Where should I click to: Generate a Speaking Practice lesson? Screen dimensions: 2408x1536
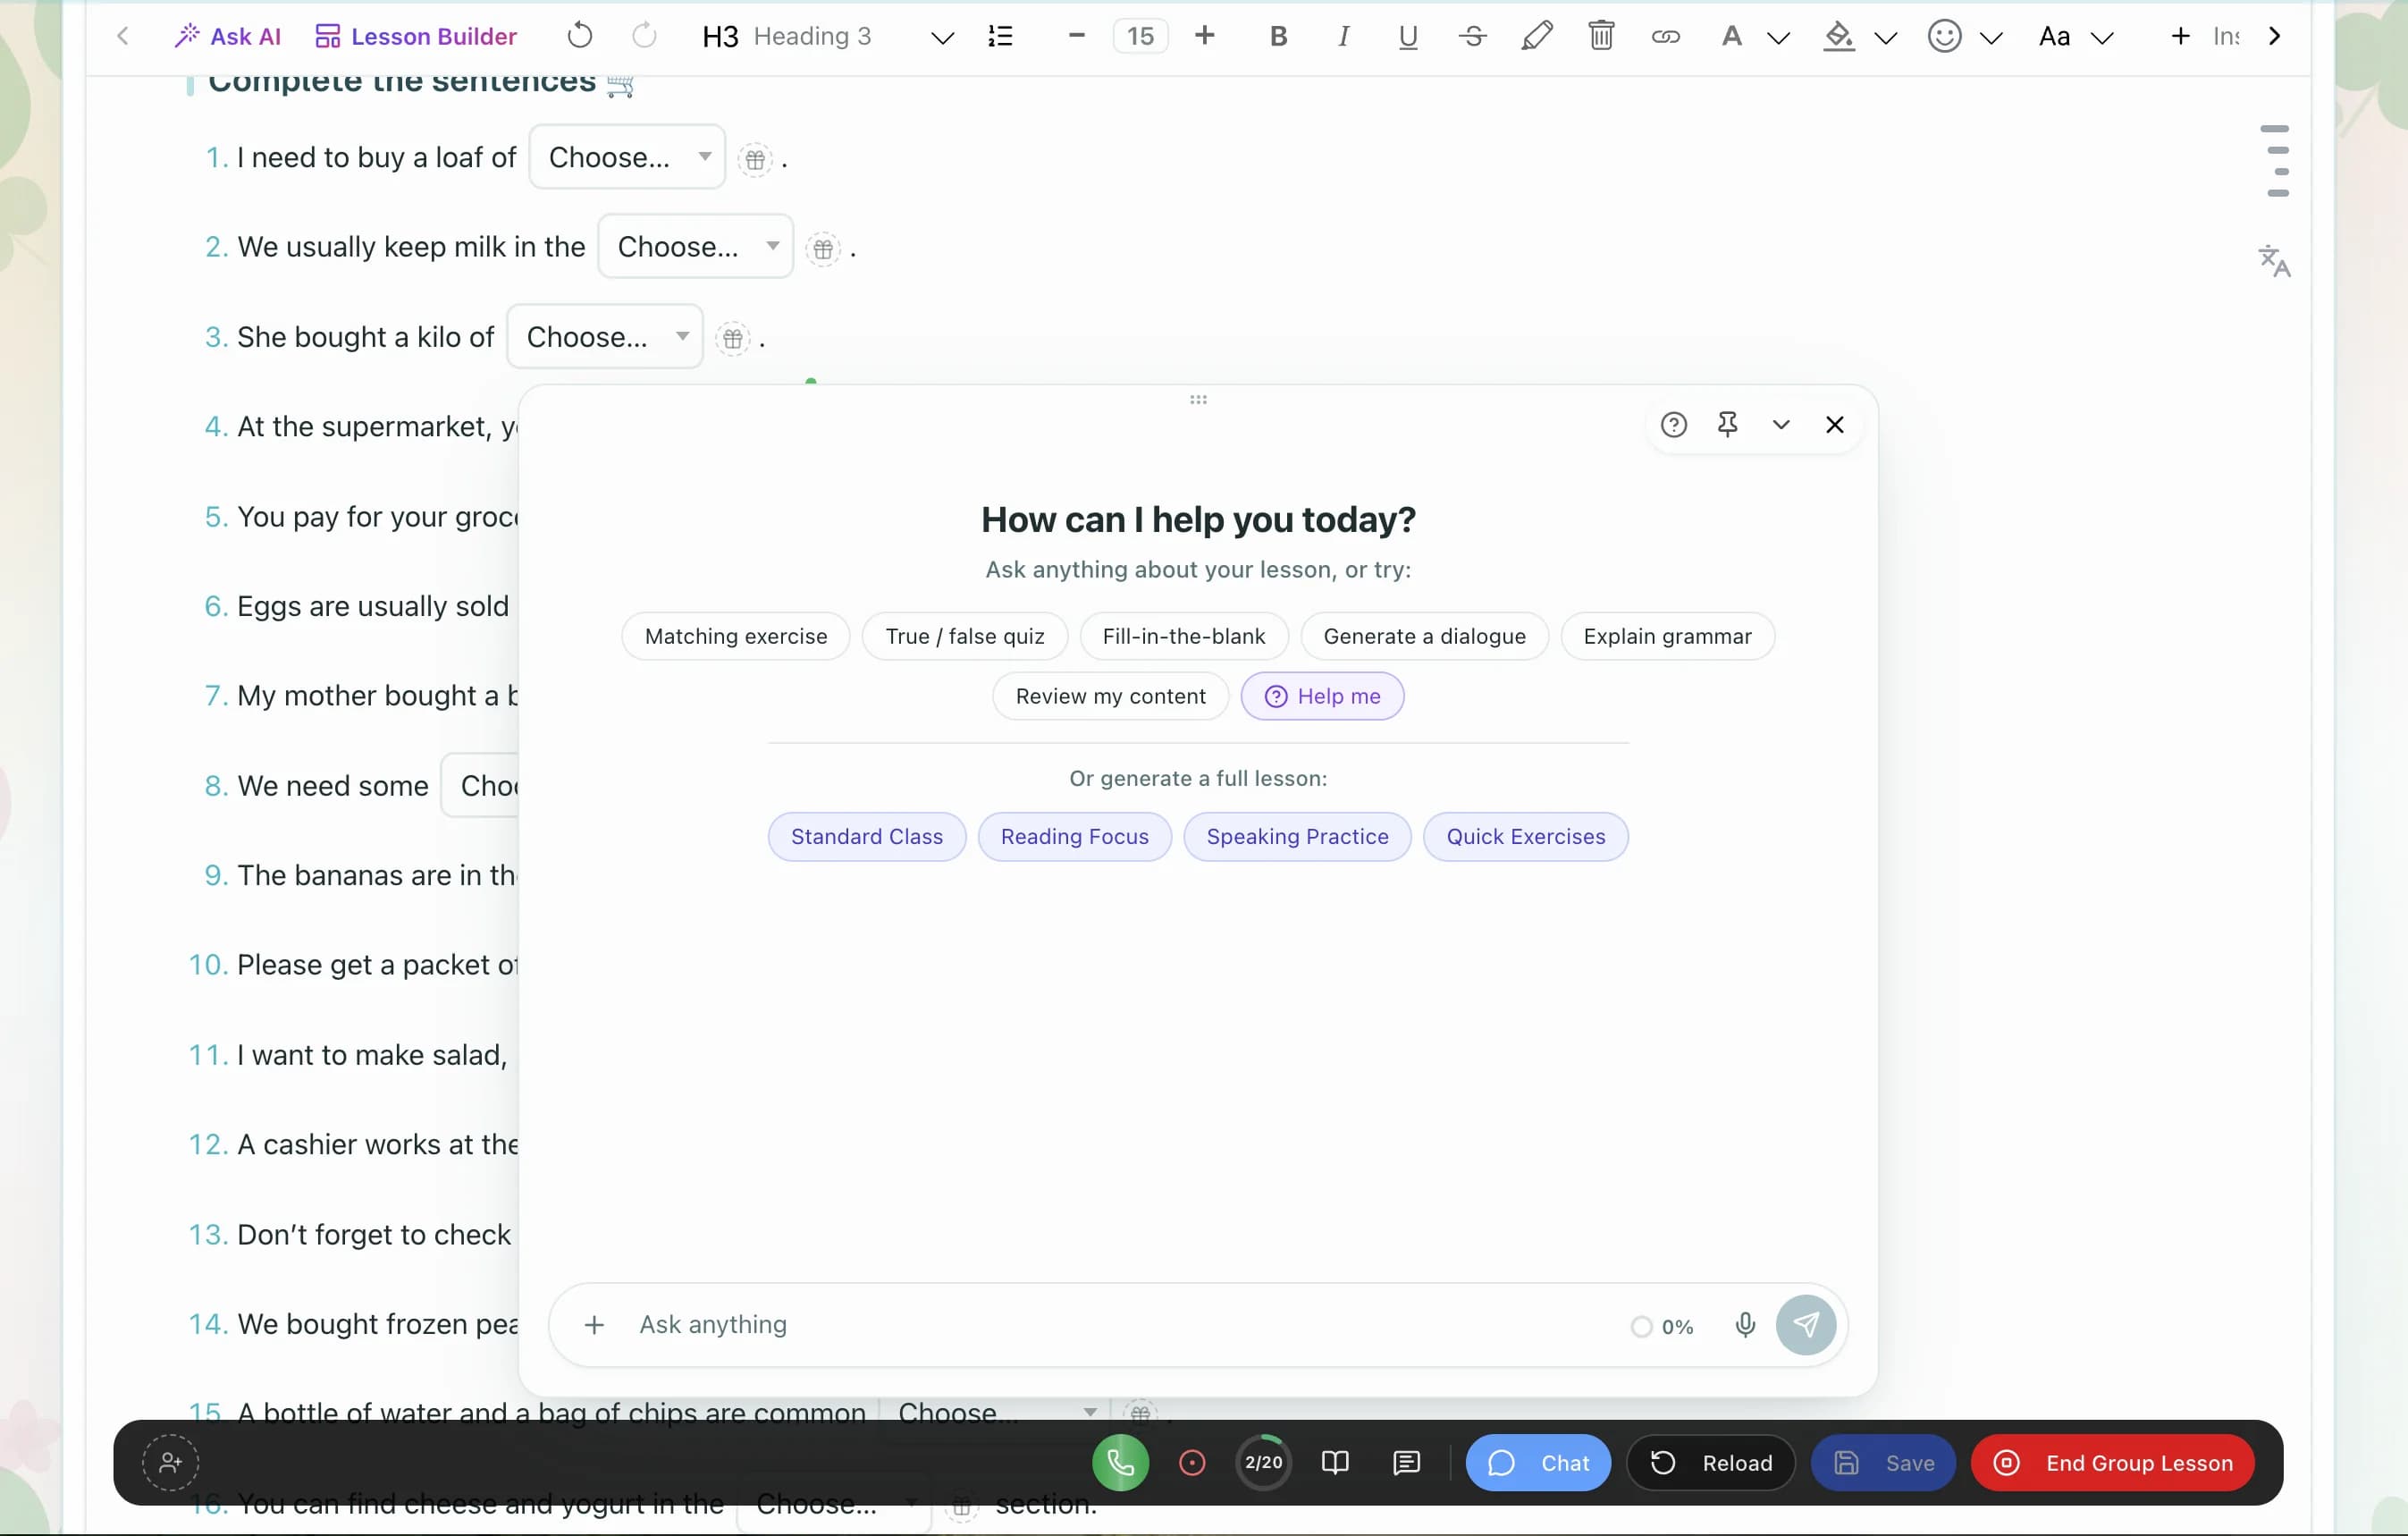(x=1297, y=836)
